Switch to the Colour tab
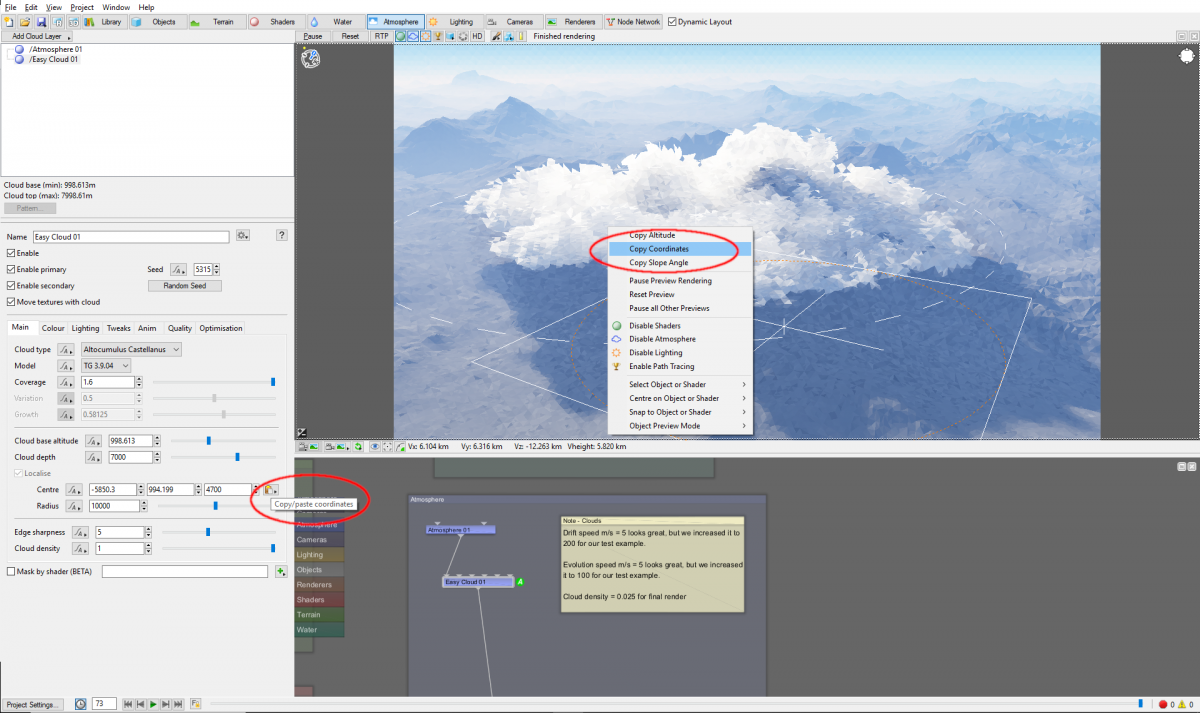 [x=53, y=327]
